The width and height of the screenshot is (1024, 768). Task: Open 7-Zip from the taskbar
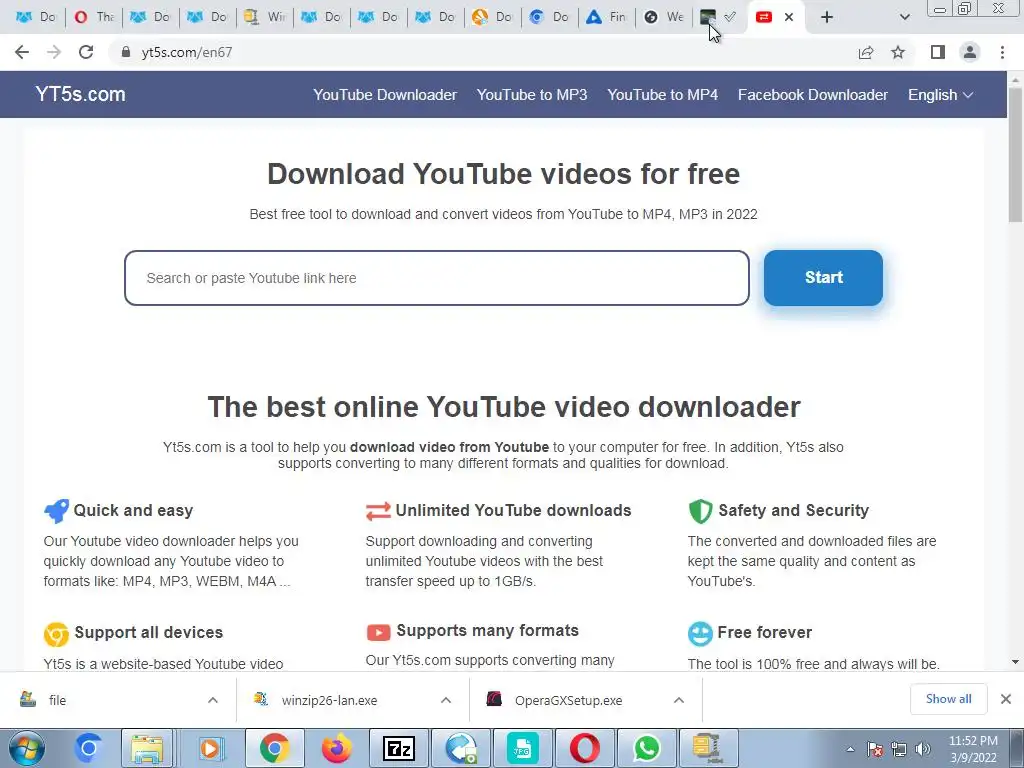pos(399,748)
